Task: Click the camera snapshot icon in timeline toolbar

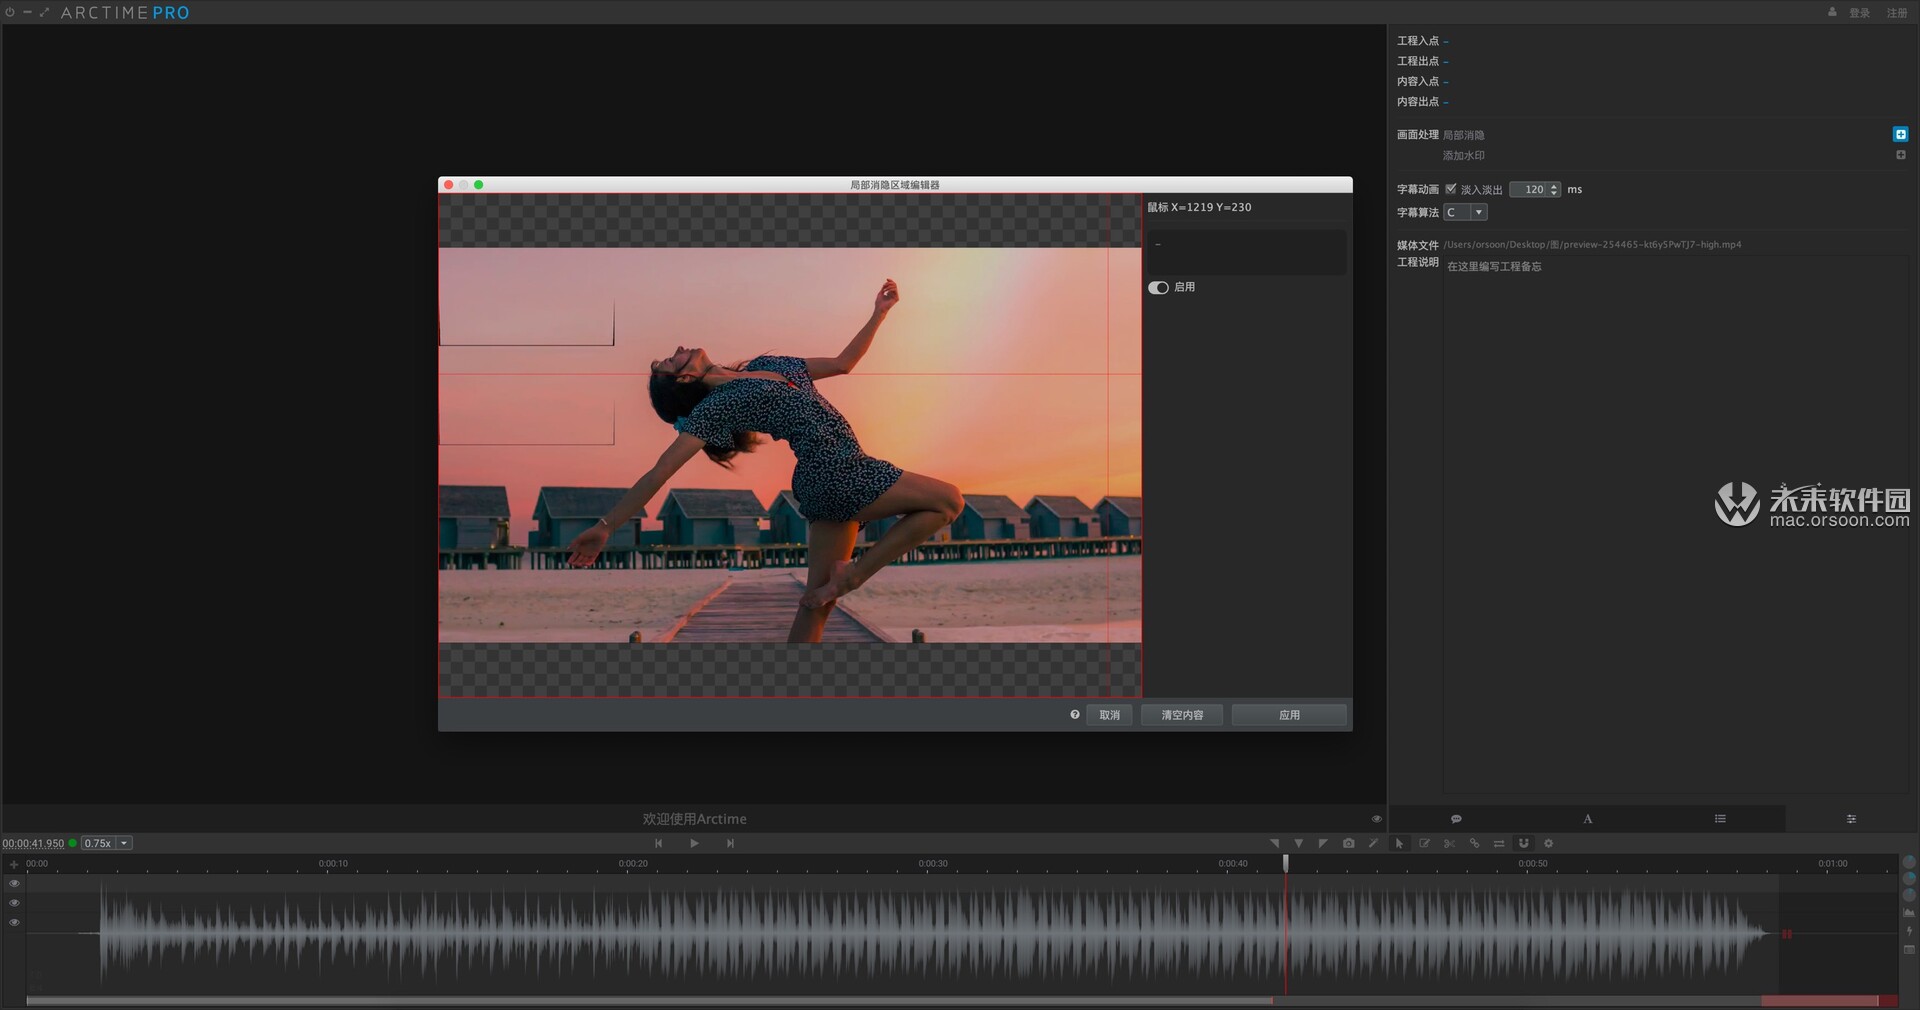Action: [1348, 844]
